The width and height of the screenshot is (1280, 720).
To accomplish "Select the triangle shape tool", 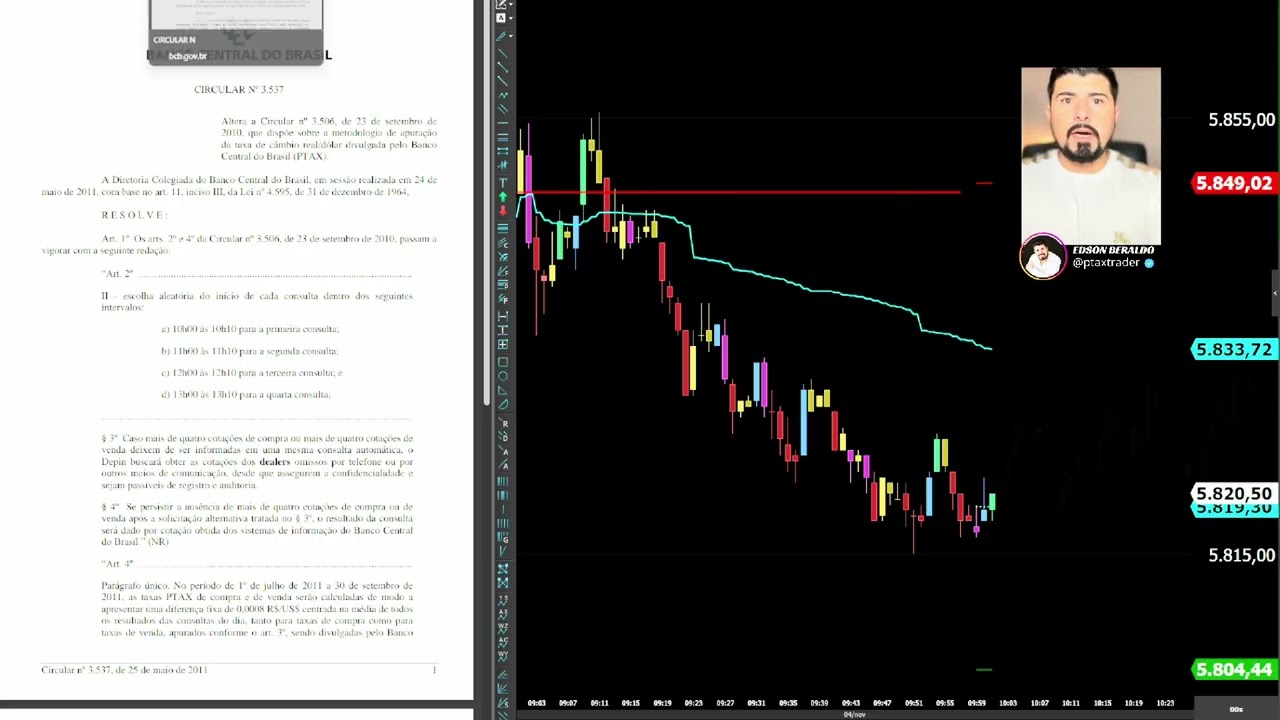I will 503,390.
